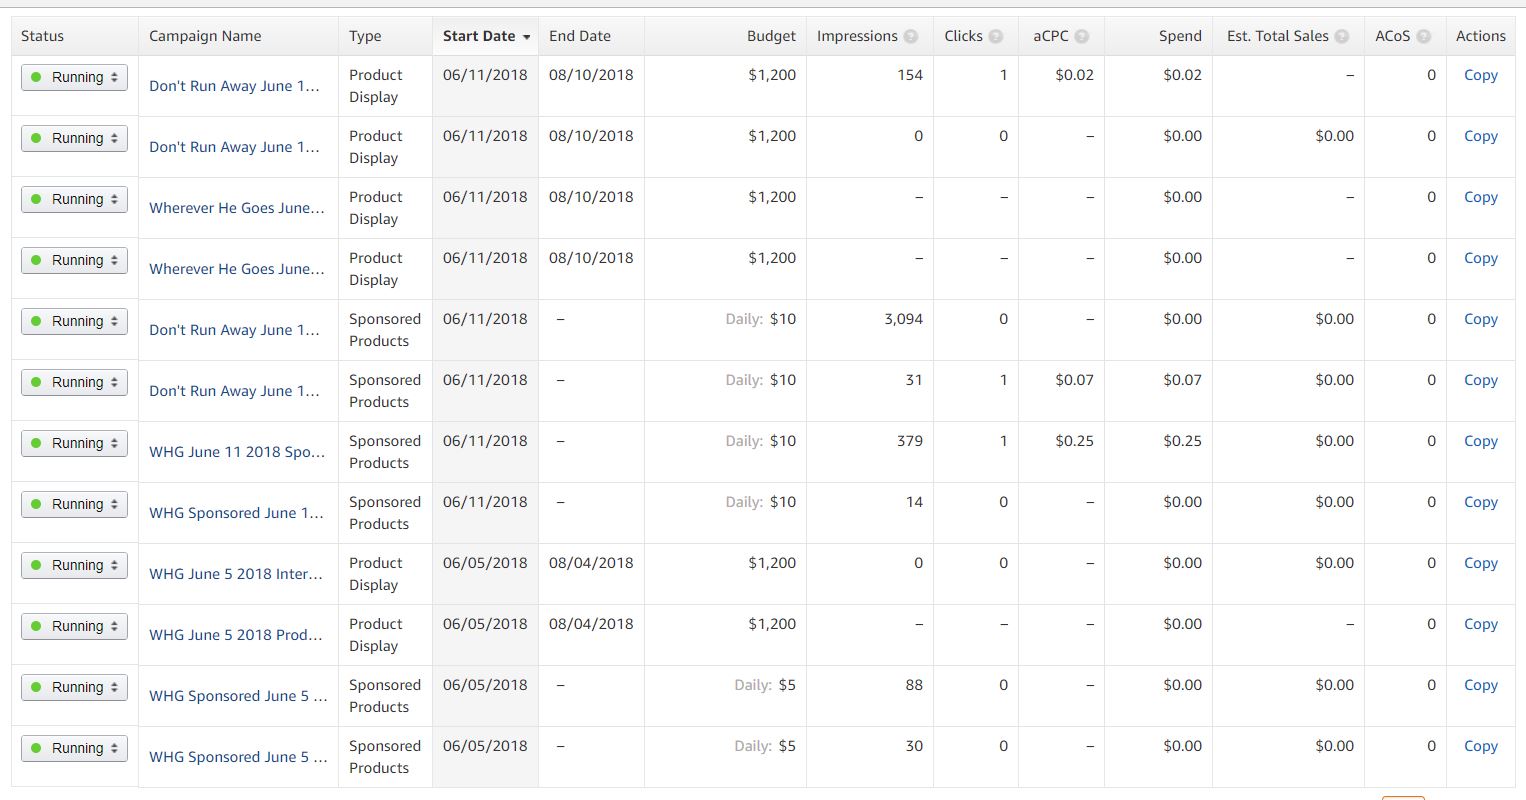Viewport: 1526px width, 800px height.
Task: Copy the WHG June 5 2018 Inter campaign
Action: (x=1480, y=563)
